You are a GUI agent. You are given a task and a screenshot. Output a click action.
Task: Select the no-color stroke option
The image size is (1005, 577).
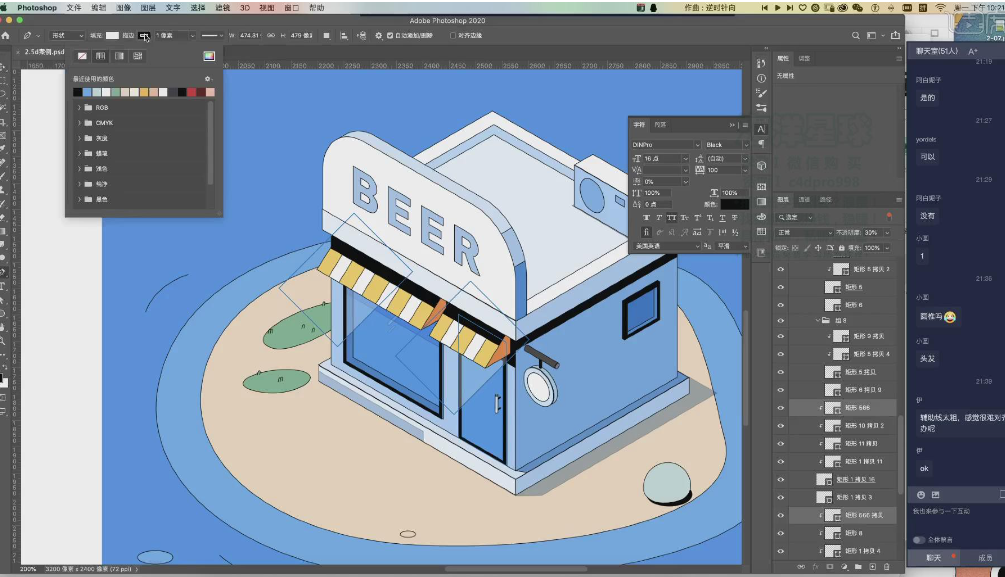(82, 56)
